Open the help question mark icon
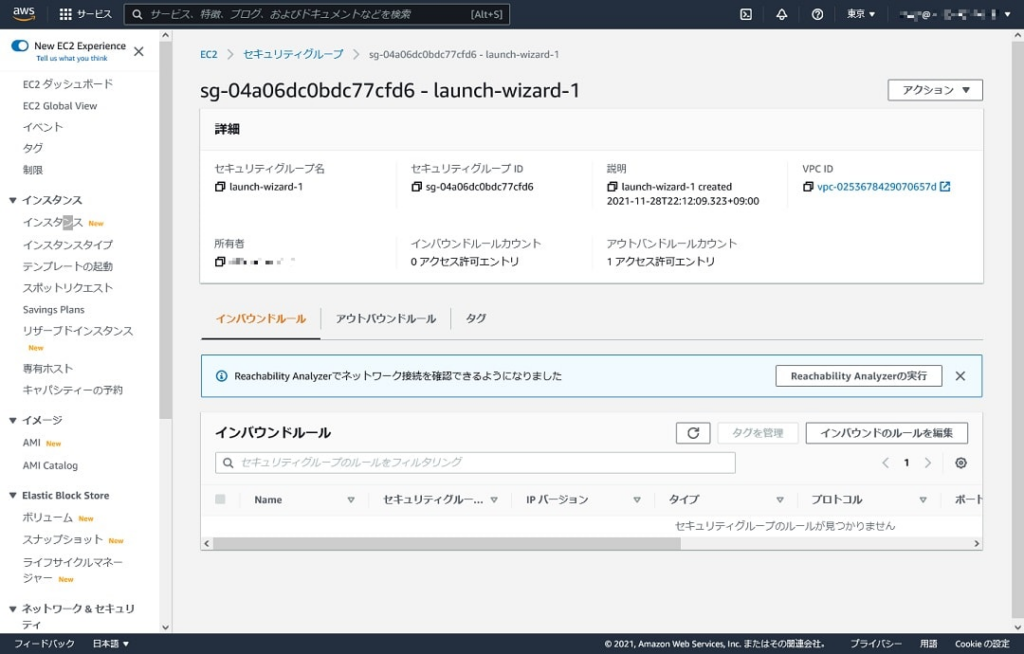 [817, 14]
